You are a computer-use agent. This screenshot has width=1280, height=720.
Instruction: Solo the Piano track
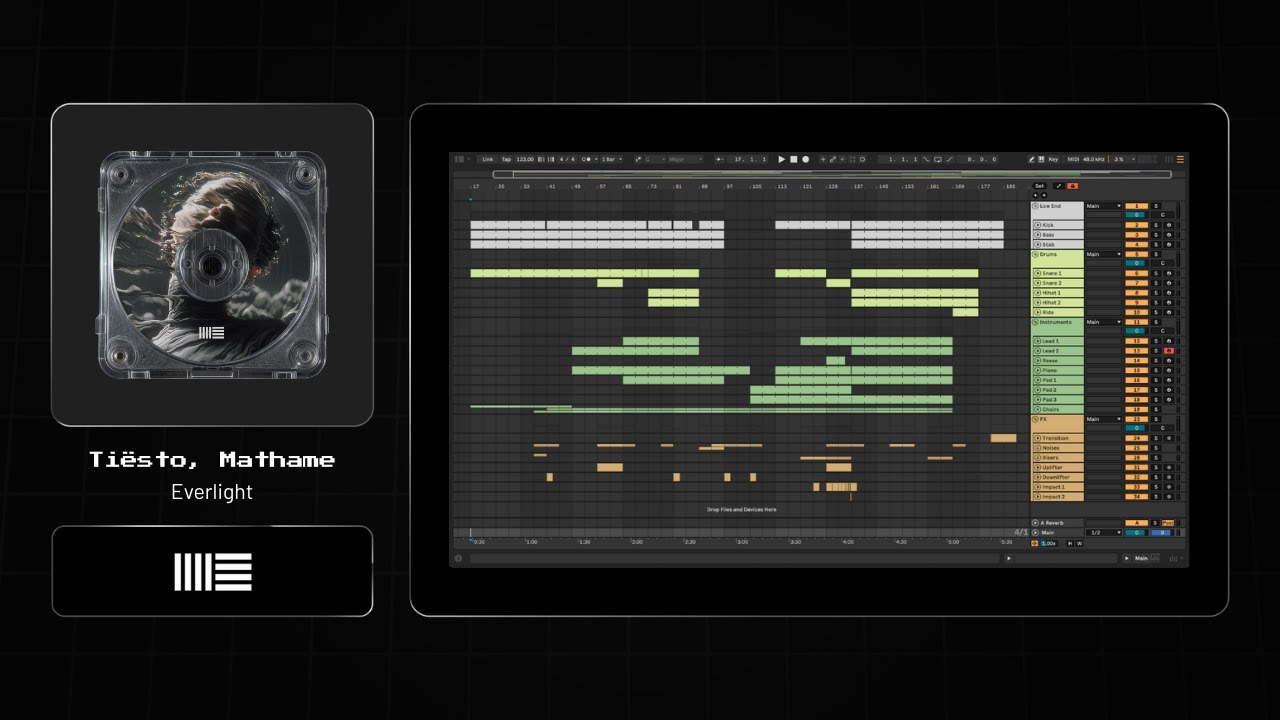click(x=1156, y=370)
